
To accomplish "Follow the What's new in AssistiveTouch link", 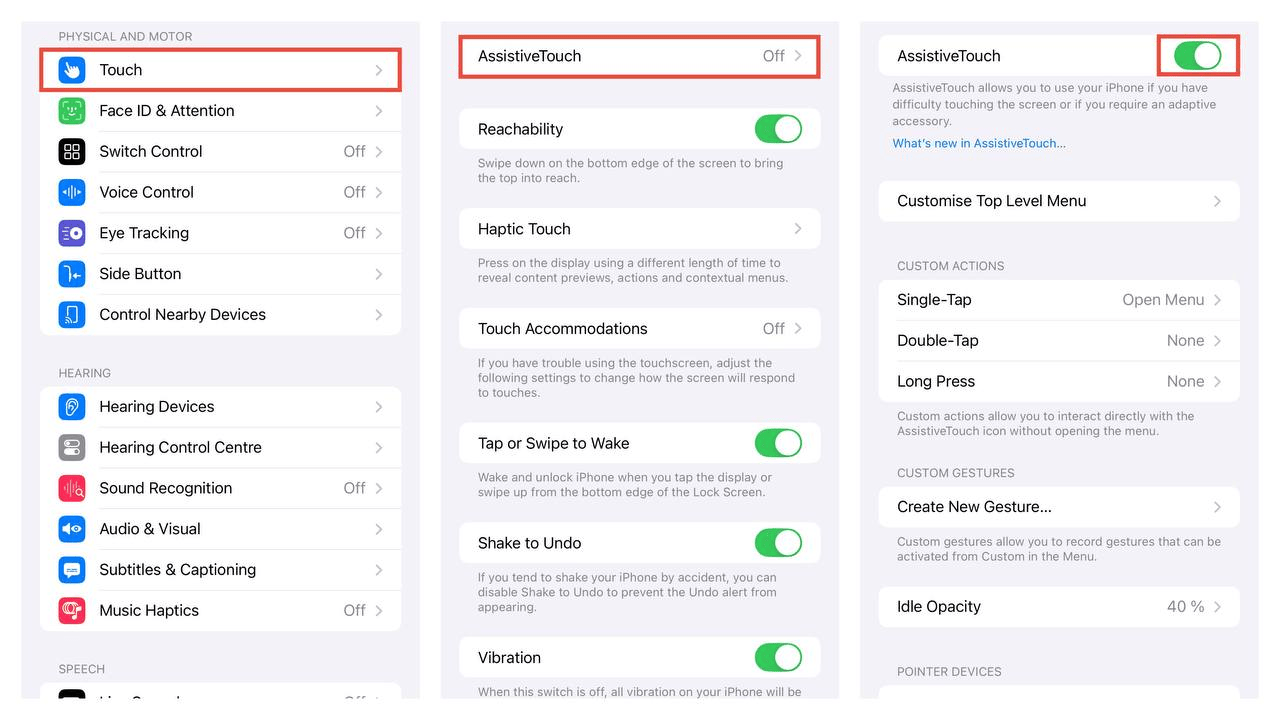I will coord(979,143).
